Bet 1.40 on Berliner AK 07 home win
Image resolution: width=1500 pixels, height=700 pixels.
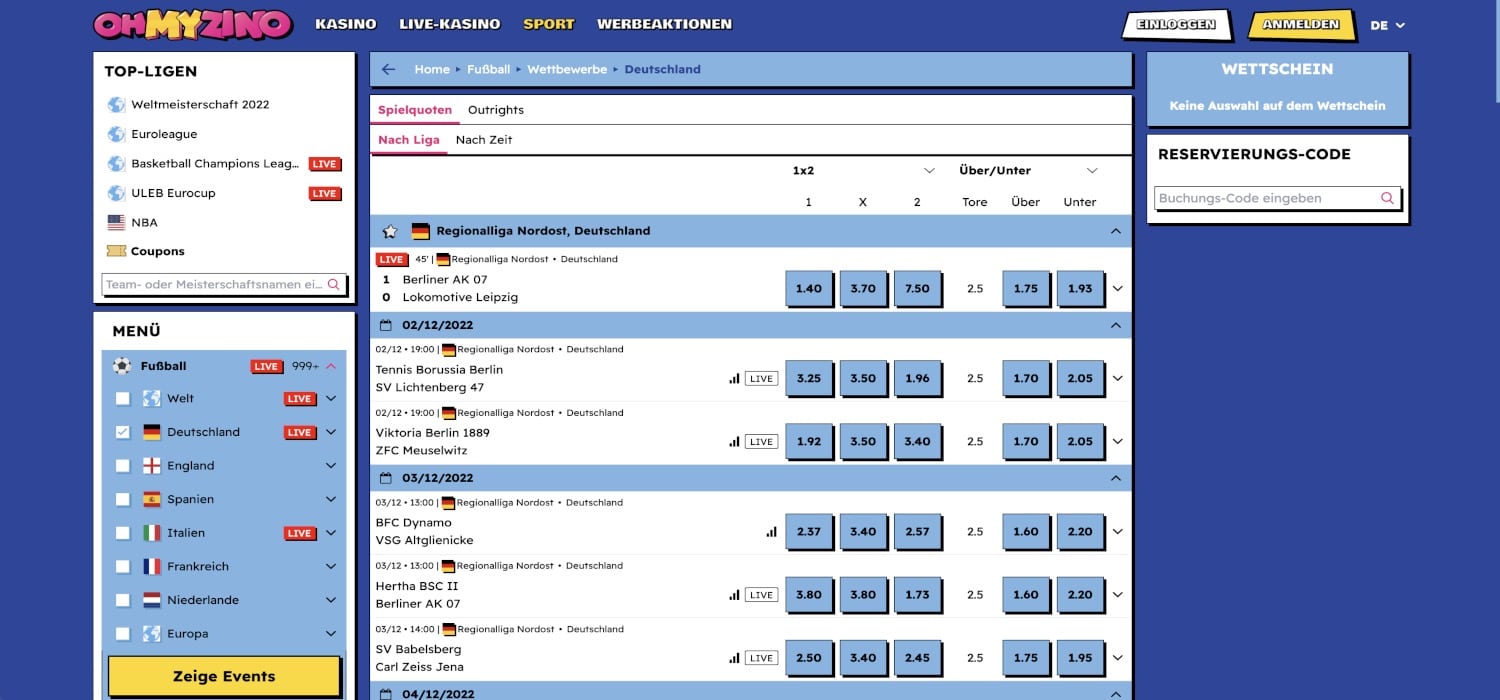click(x=808, y=288)
